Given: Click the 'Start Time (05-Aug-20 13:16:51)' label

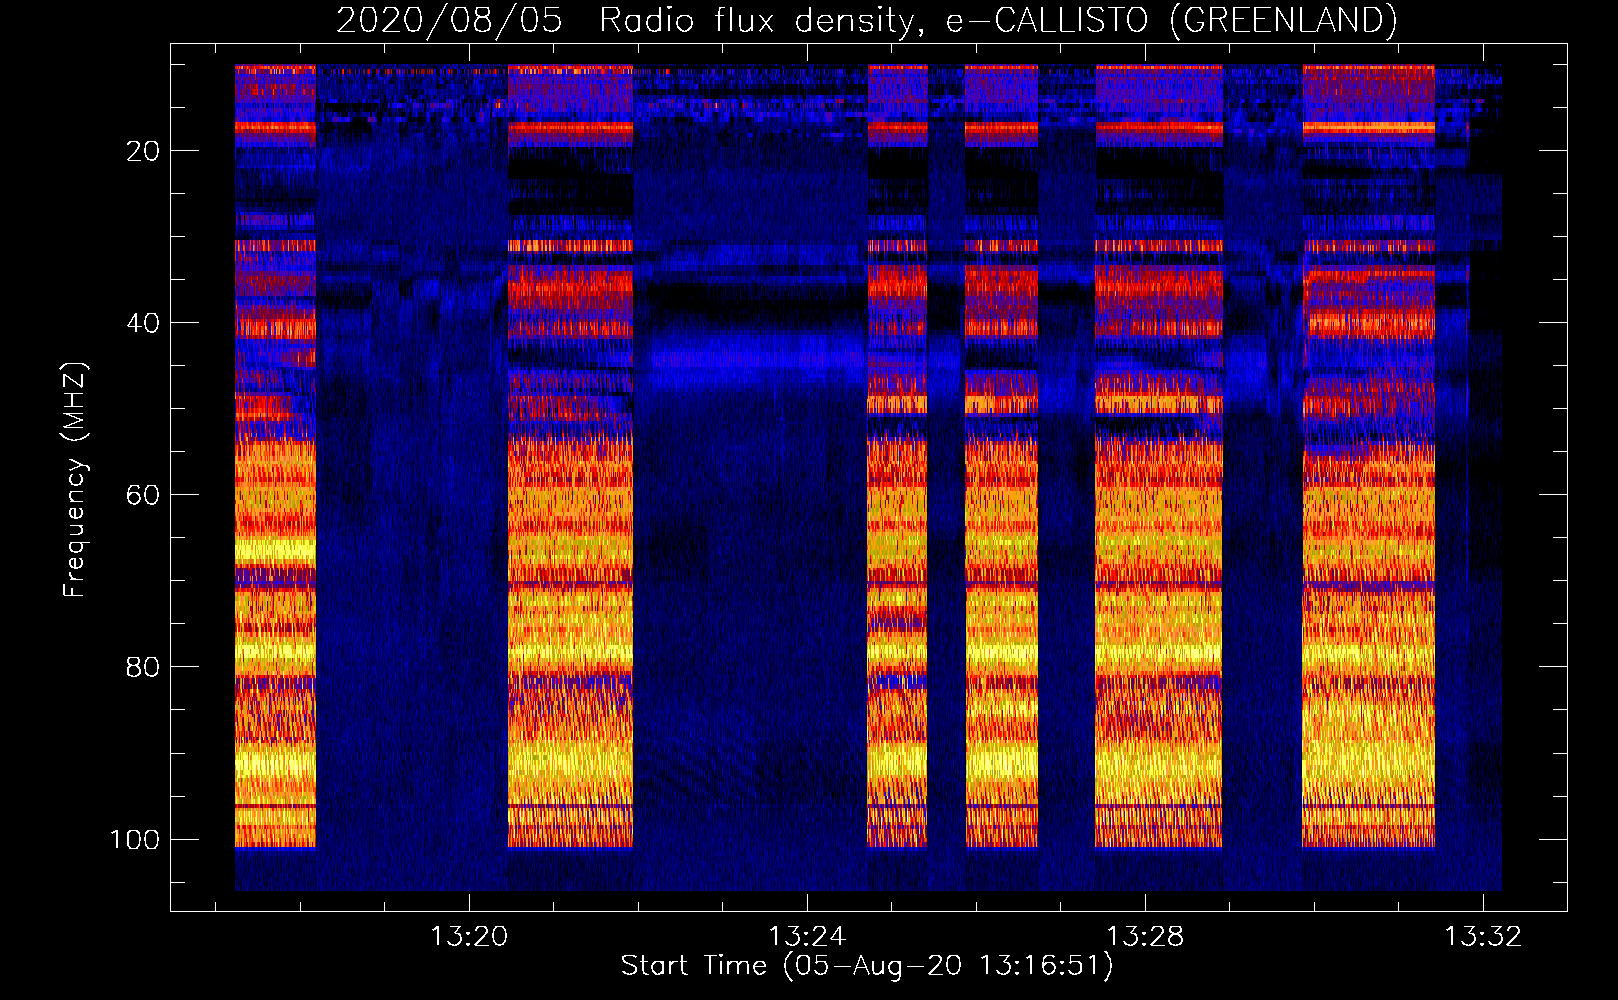Looking at the screenshot, I should [867, 966].
